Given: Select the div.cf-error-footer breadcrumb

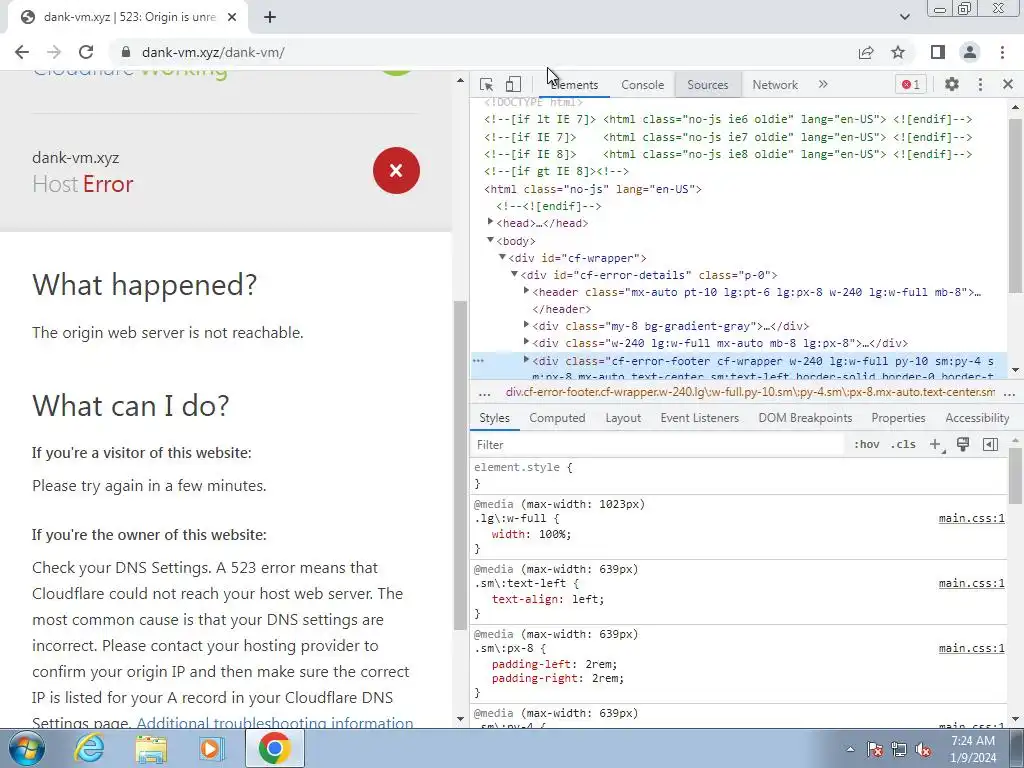Looking at the screenshot, I should tap(750, 392).
